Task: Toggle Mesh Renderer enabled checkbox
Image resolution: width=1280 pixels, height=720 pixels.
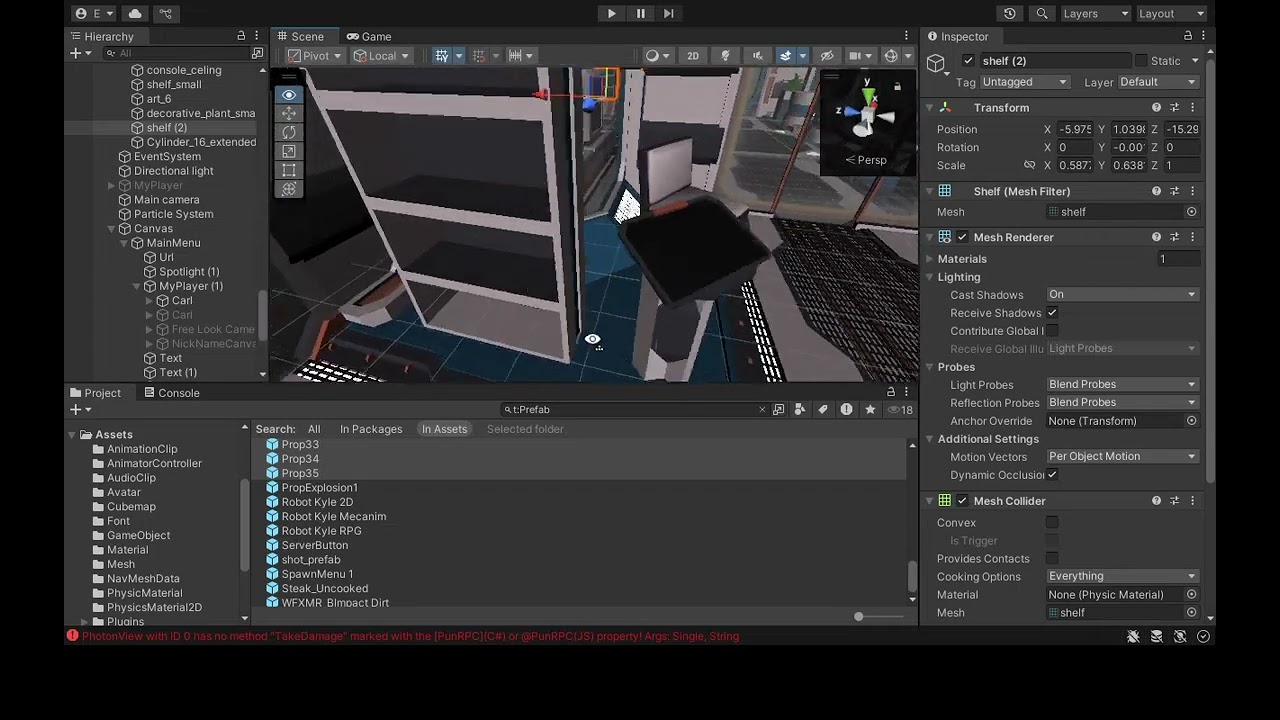Action: [962, 237]
